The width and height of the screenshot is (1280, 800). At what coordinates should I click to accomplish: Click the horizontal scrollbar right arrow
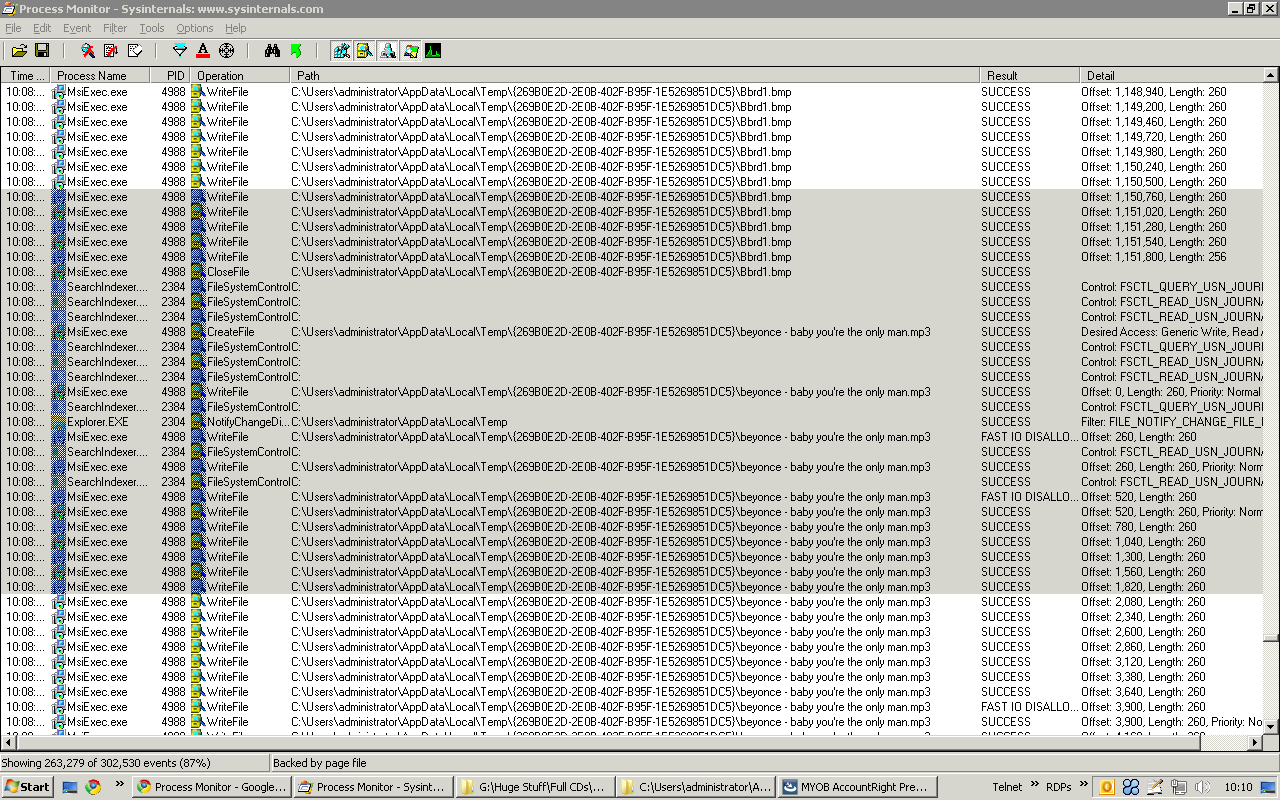[1254, 743]
